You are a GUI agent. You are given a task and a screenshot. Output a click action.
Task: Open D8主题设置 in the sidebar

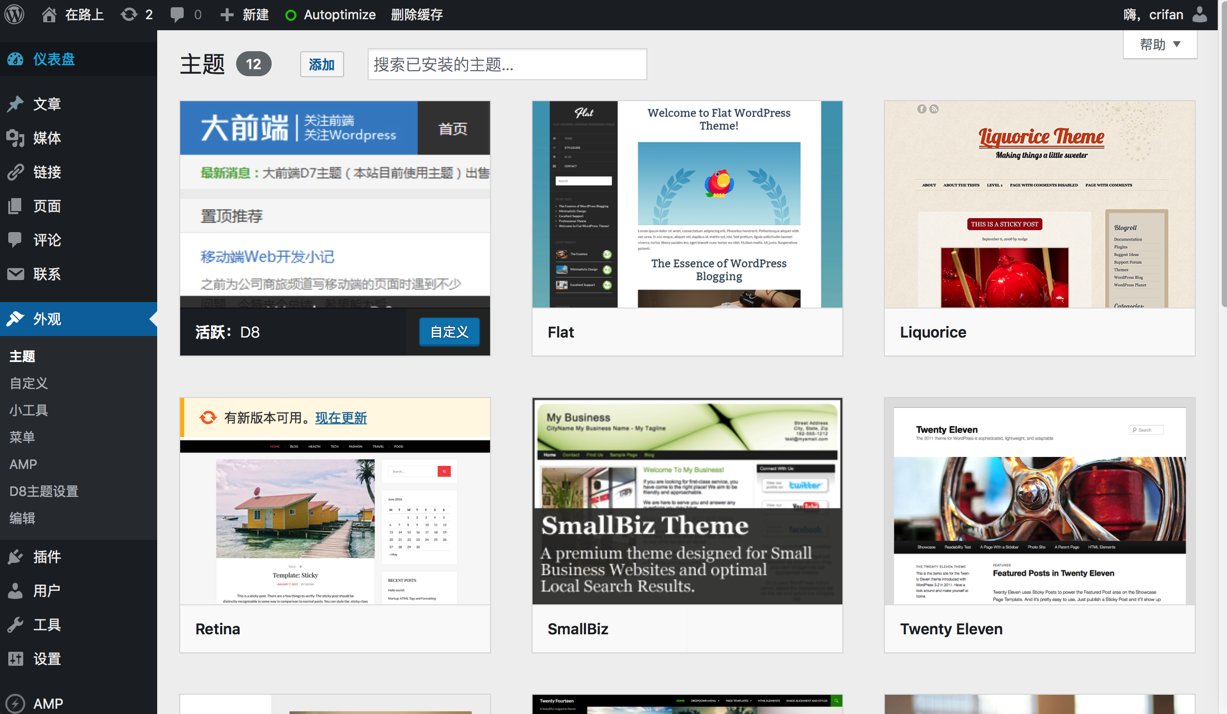click(44, 491)
